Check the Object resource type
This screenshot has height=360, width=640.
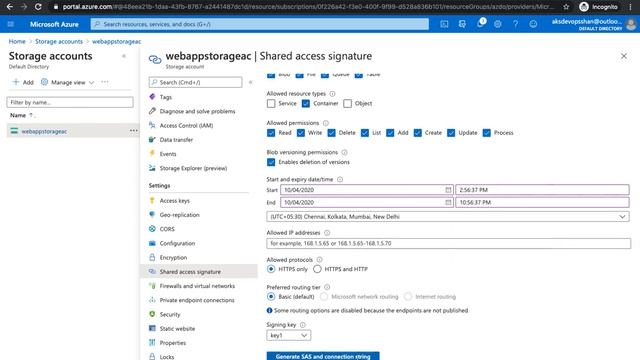point(347,104)
